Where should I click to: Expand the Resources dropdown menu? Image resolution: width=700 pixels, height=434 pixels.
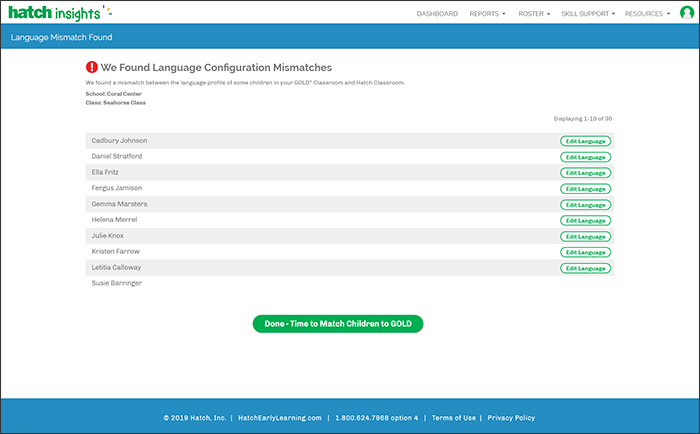click(x=647, y=14)
